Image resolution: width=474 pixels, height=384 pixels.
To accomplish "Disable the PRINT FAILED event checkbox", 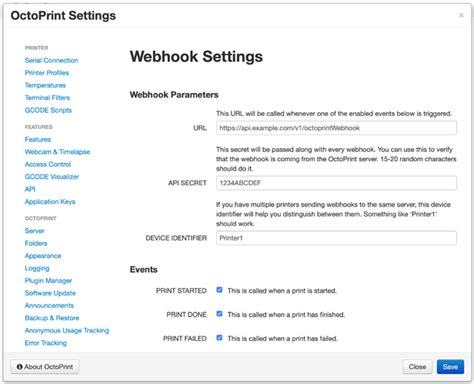I will click(219, 338).
